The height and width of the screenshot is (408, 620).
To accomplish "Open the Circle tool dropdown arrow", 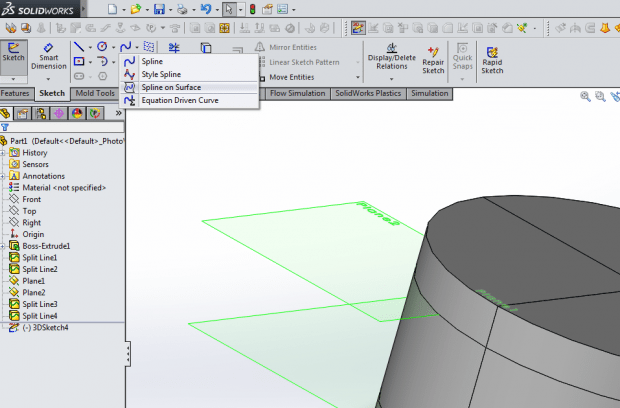I will click(113, 47).
